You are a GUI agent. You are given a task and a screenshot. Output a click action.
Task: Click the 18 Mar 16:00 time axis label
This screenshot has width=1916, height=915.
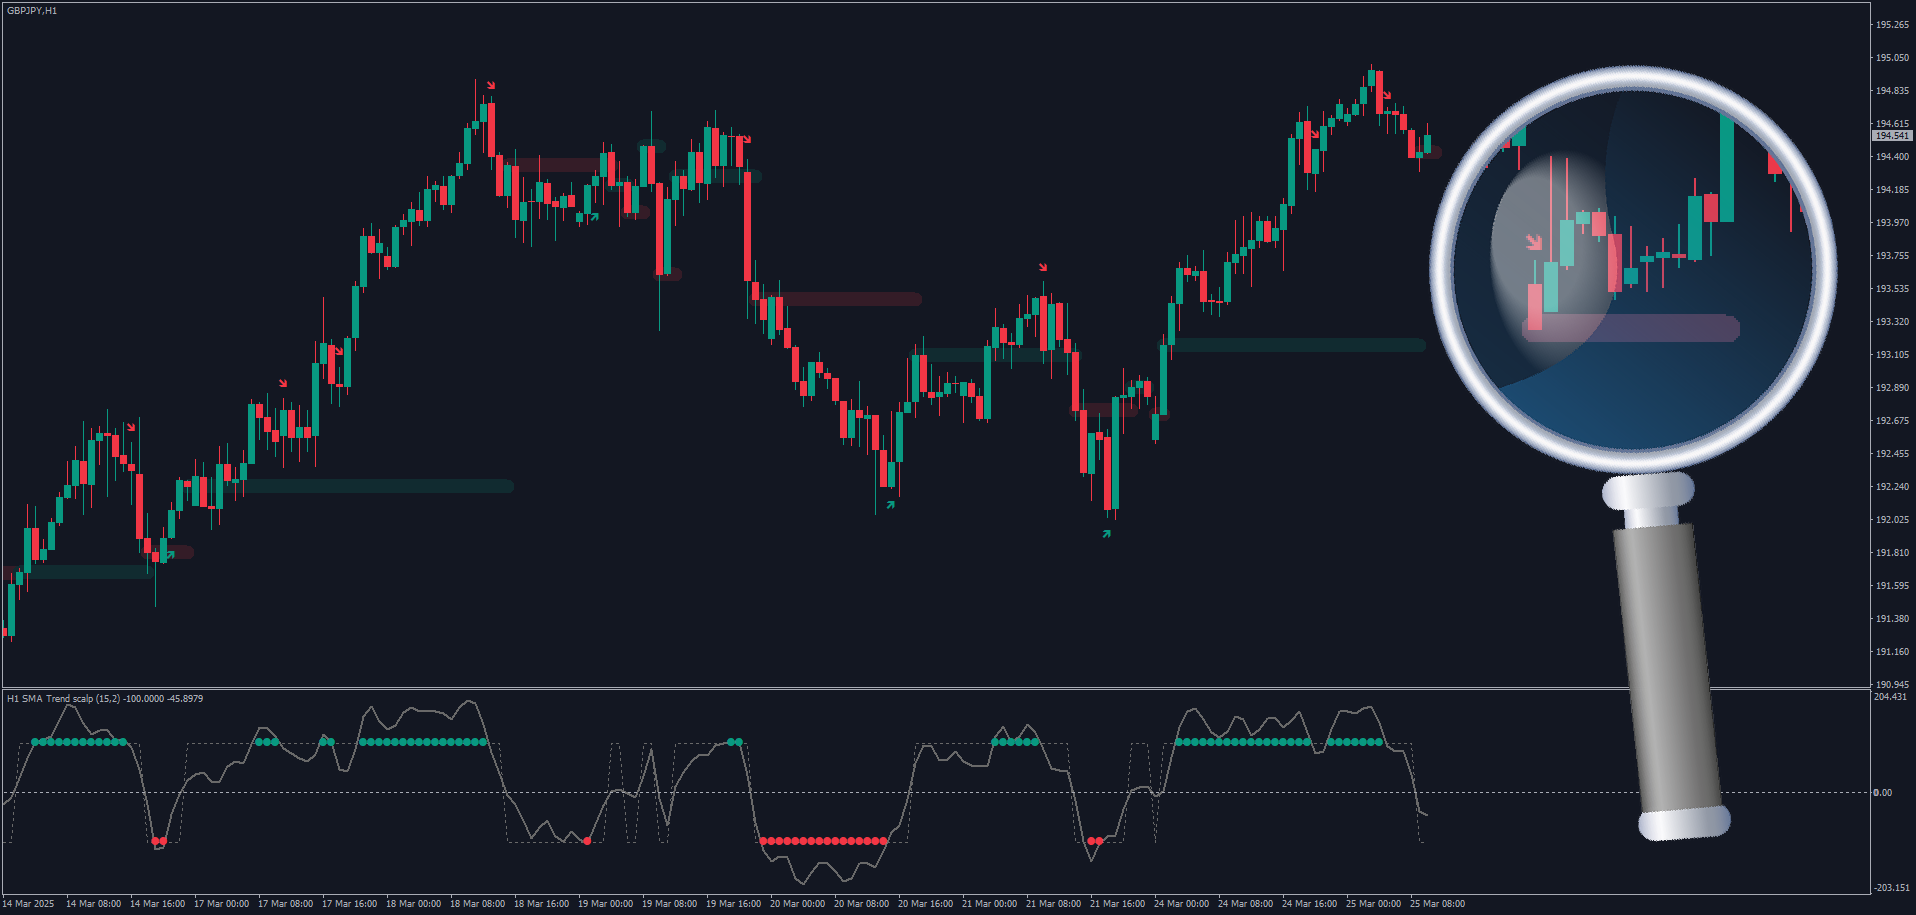point(542,904)
